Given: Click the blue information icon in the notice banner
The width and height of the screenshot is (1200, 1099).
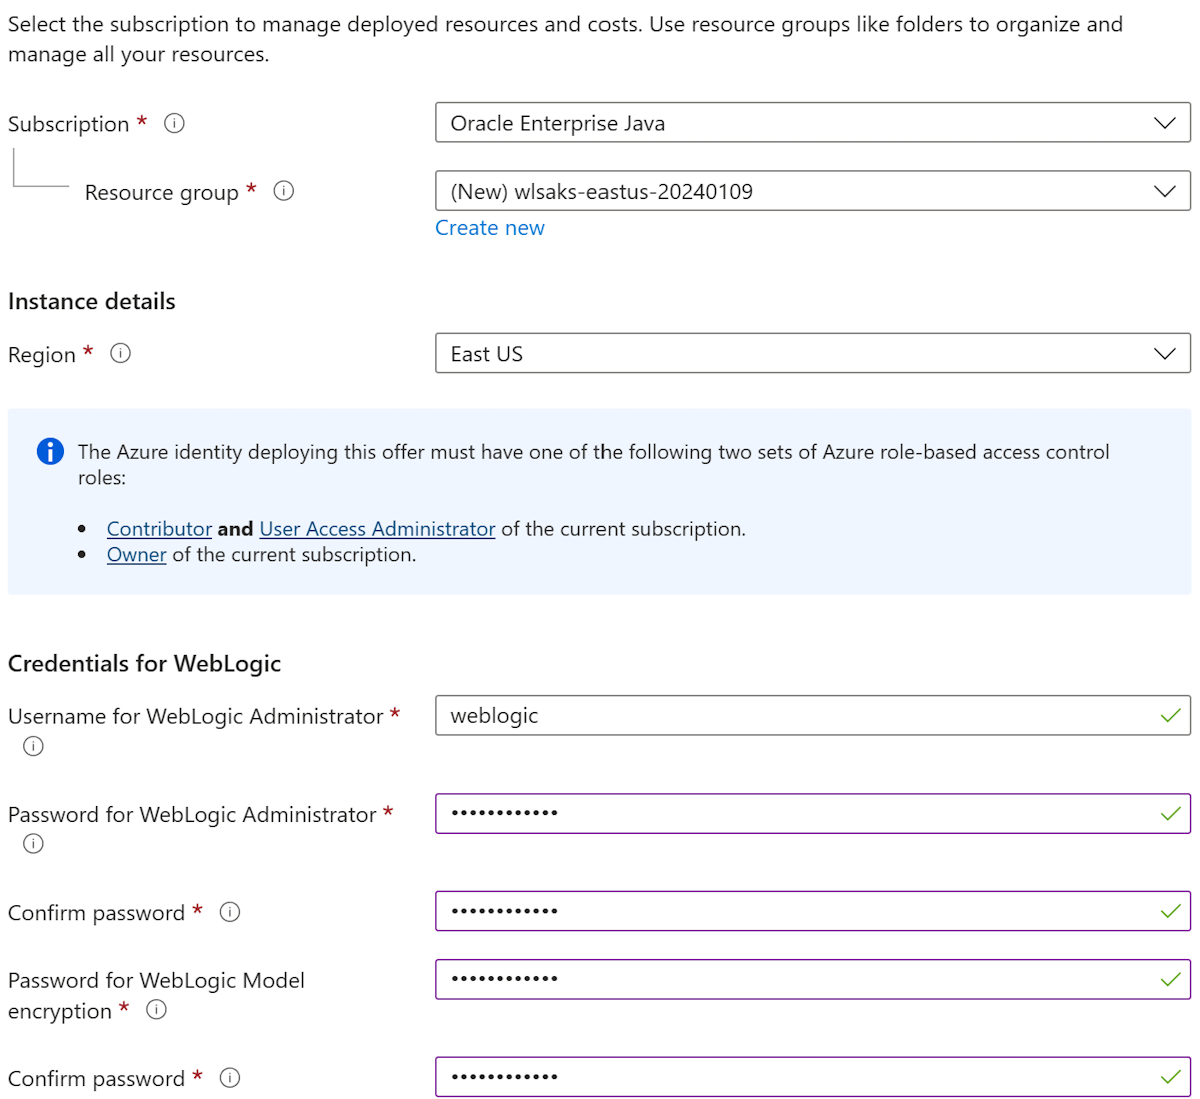Looking at the screenshot, I should coord(50,451).
